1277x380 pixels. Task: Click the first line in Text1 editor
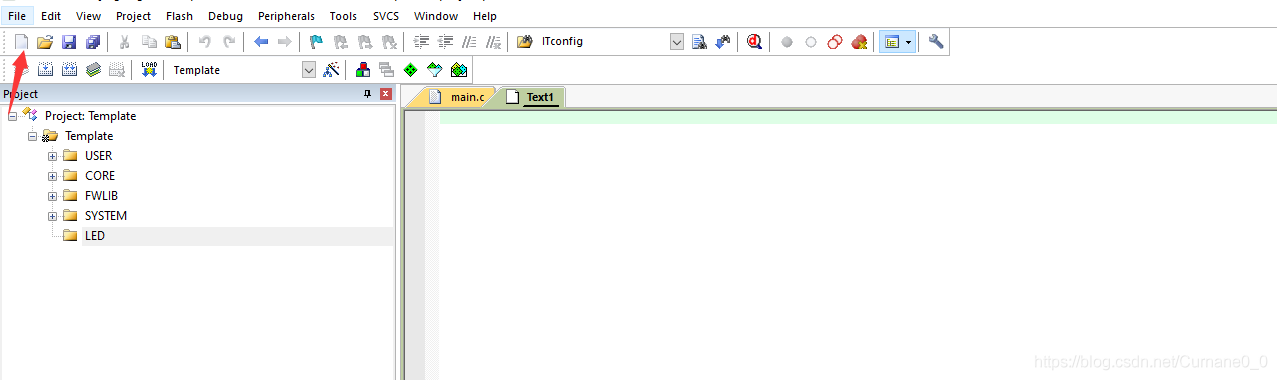[x=857, y=117]
